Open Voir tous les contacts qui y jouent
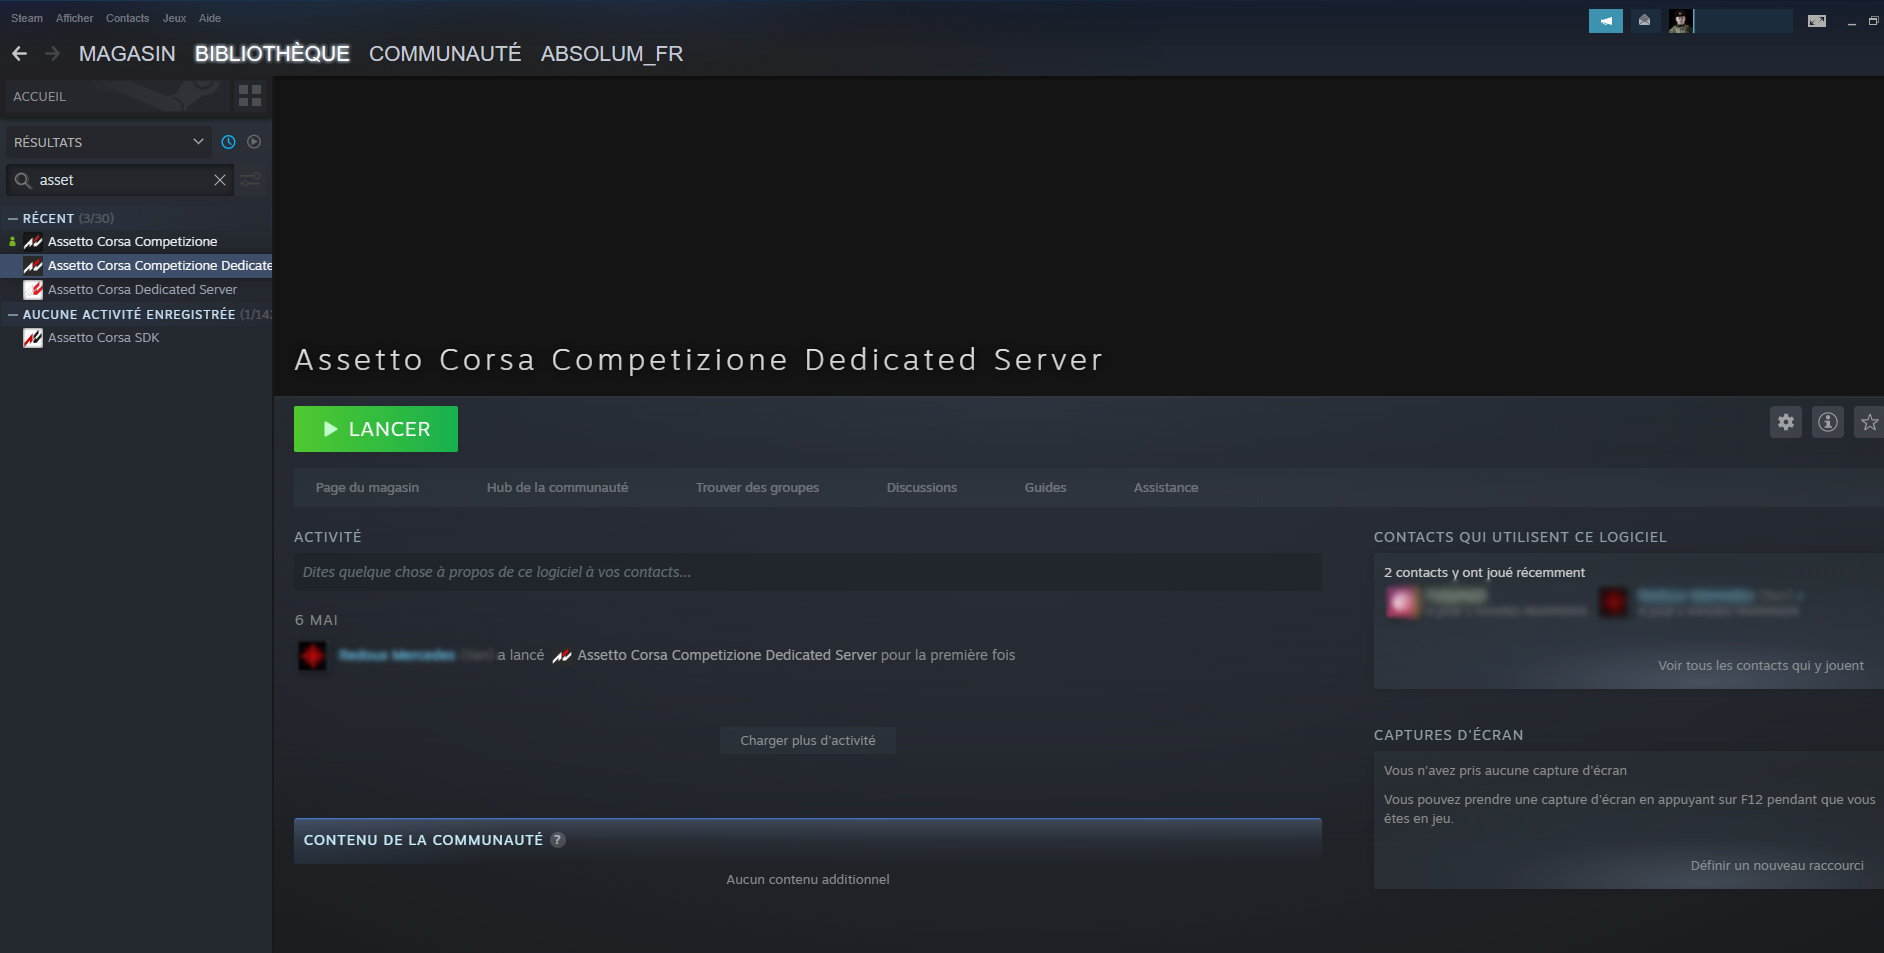 tap(1761, 666)
